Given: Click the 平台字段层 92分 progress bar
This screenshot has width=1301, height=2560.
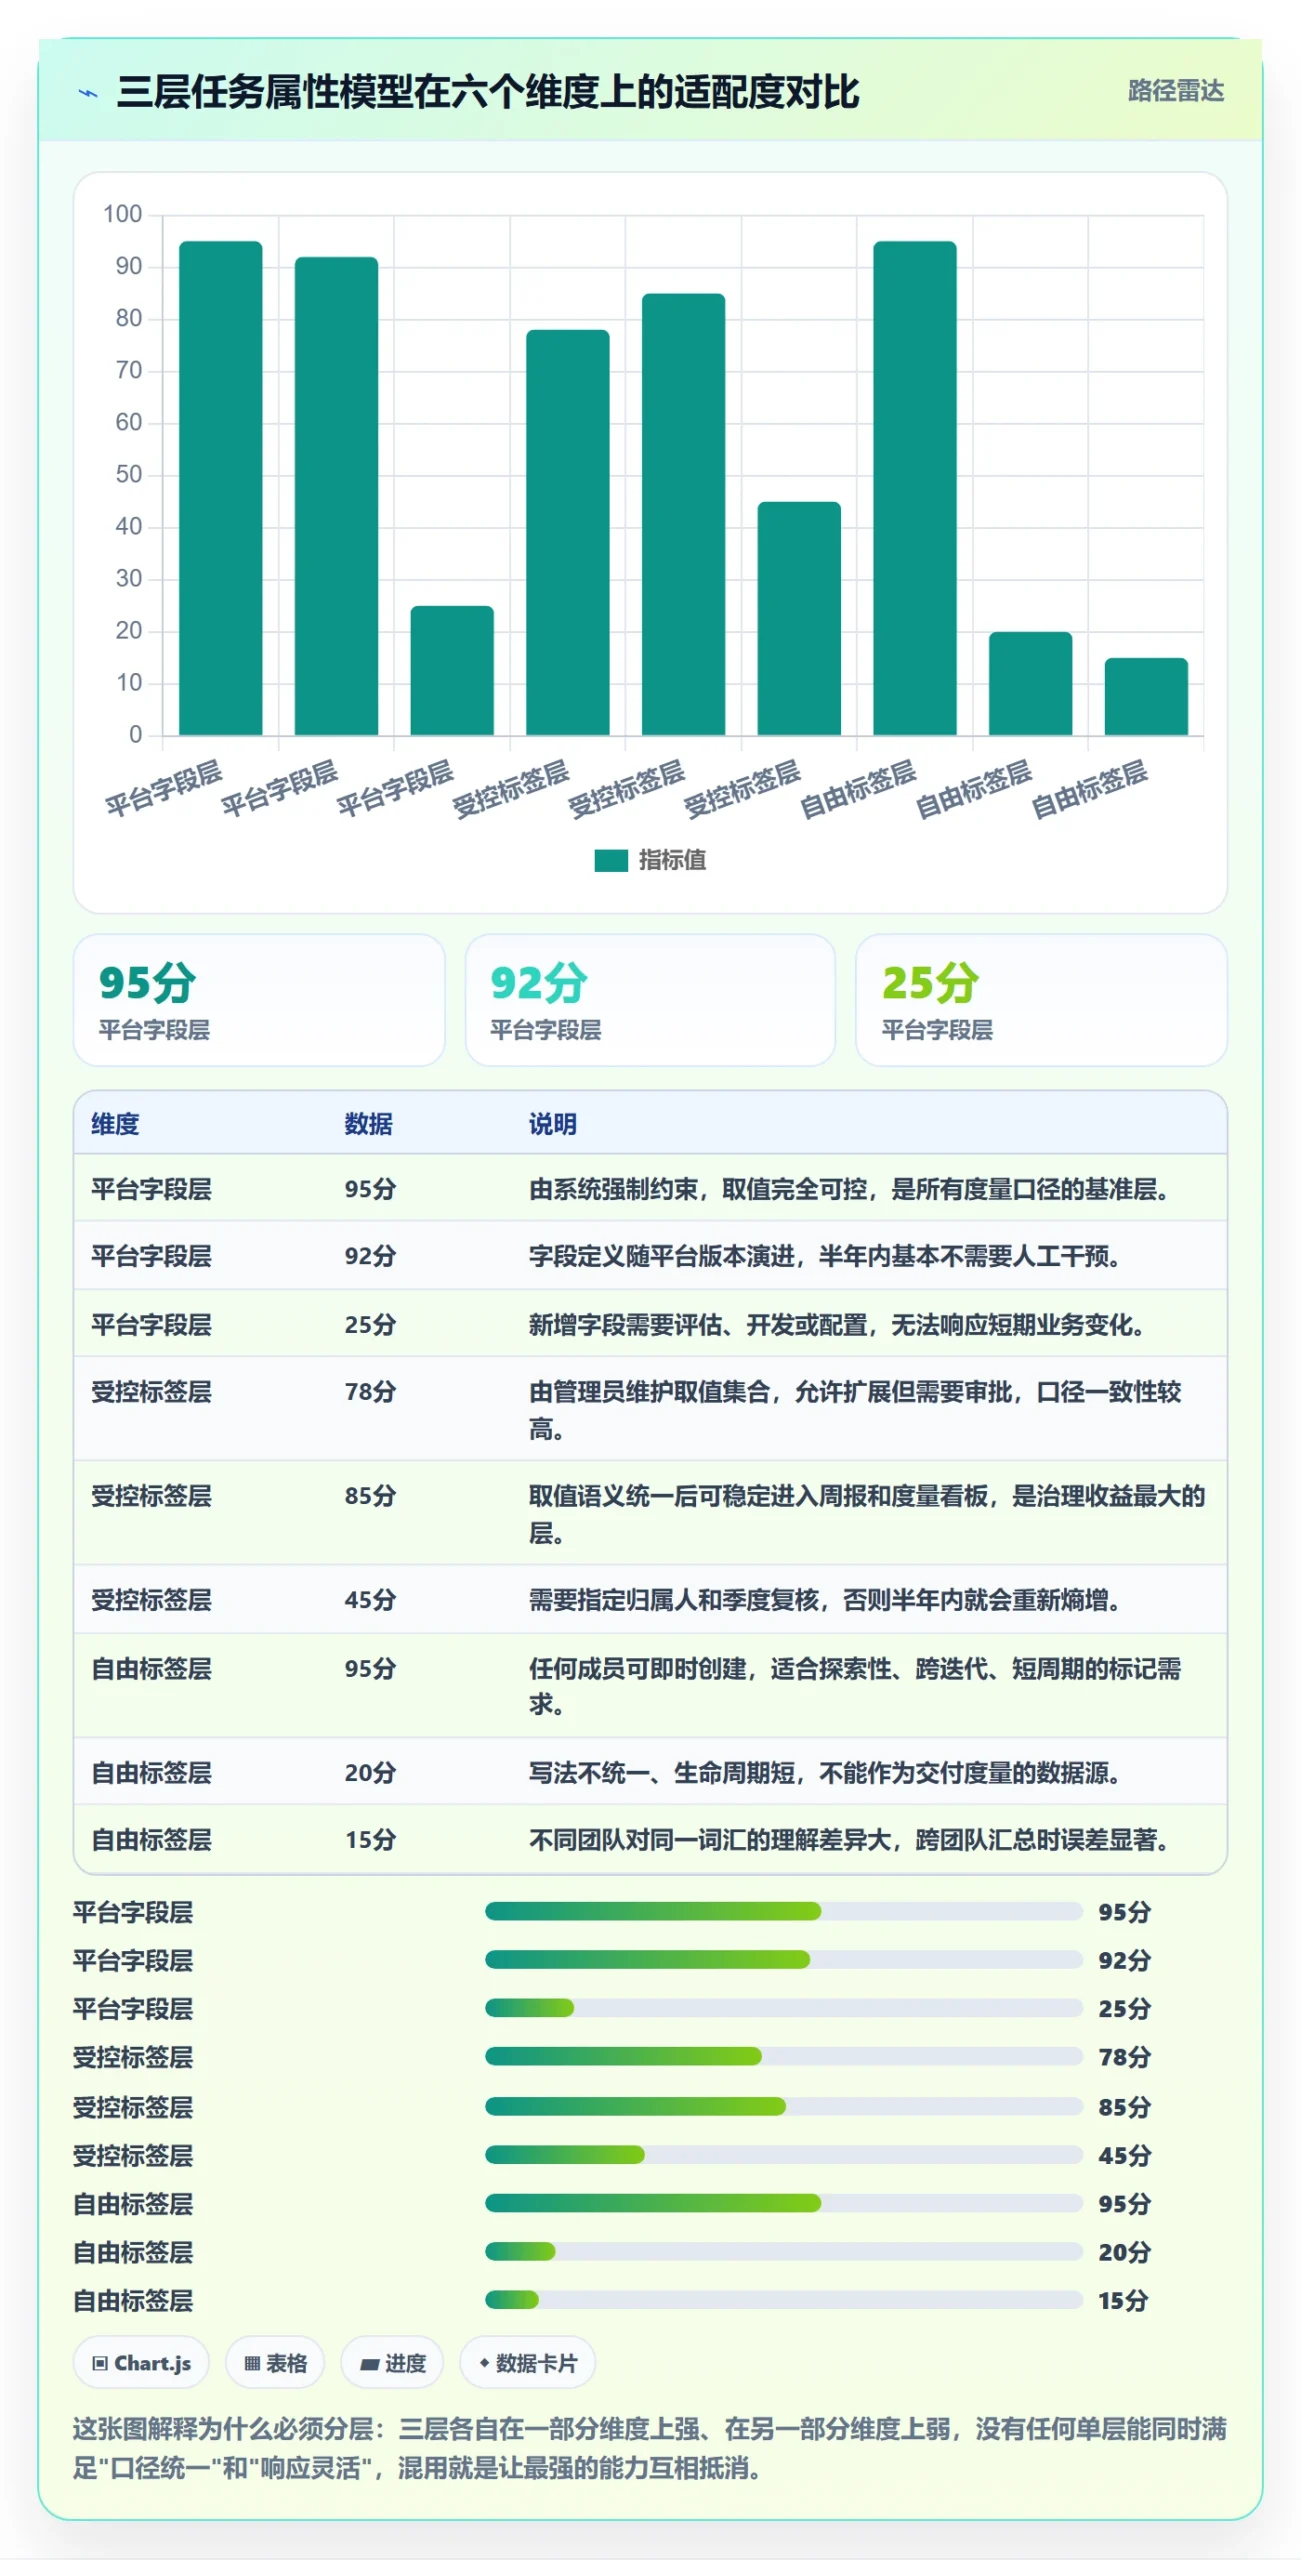Looking at the screenshot, I should pos(784,1960).
